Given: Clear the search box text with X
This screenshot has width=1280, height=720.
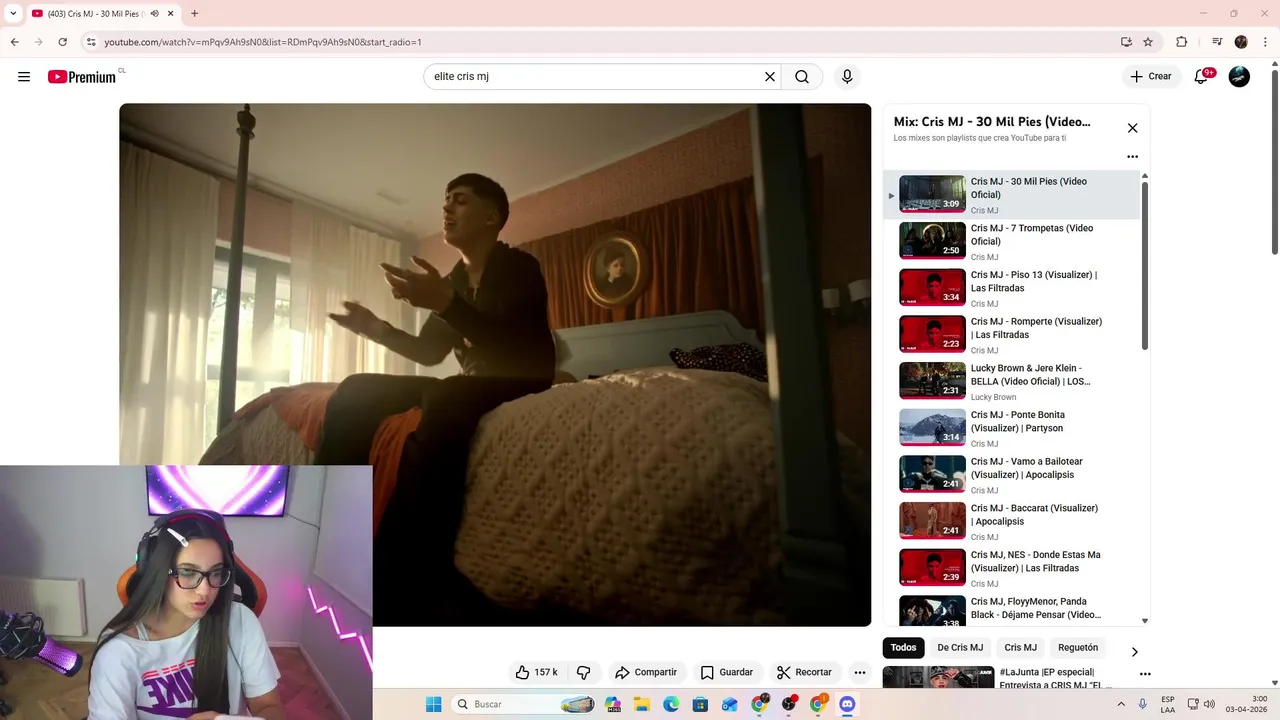Looking at the screenshot, I should click(x=770, y=77).
